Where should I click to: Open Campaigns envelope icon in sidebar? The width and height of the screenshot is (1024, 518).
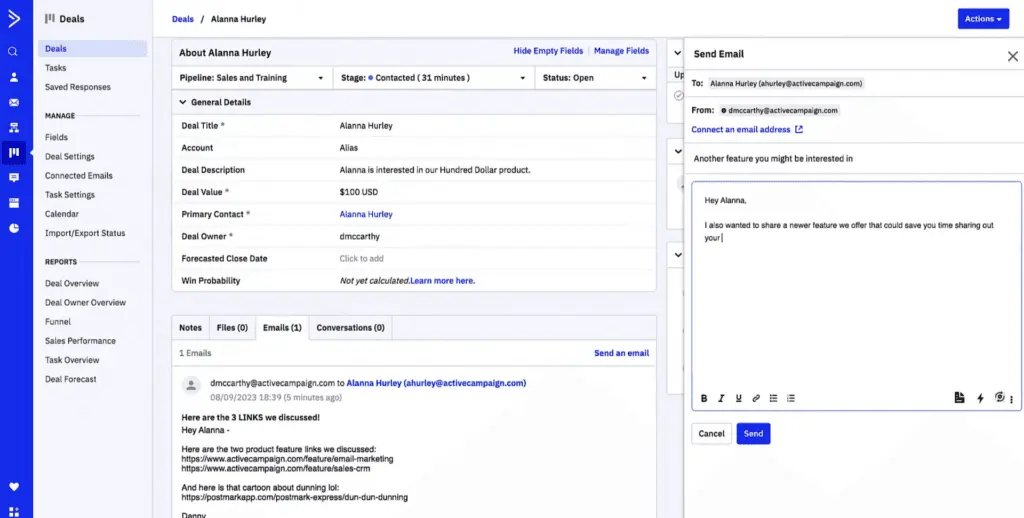(x=14, y=103)
